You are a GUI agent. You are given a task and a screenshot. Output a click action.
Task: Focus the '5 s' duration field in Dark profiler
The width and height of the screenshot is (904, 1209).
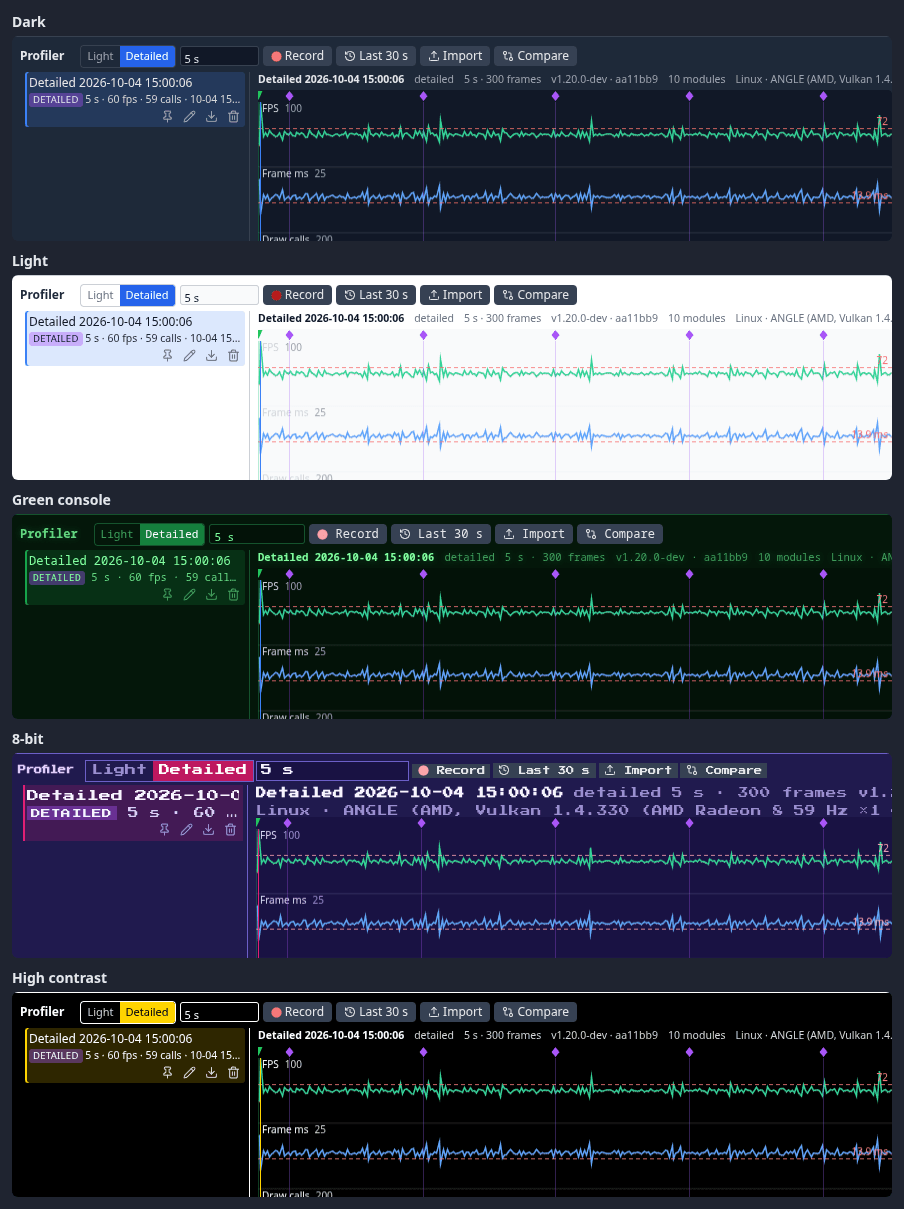coord(219,57)
